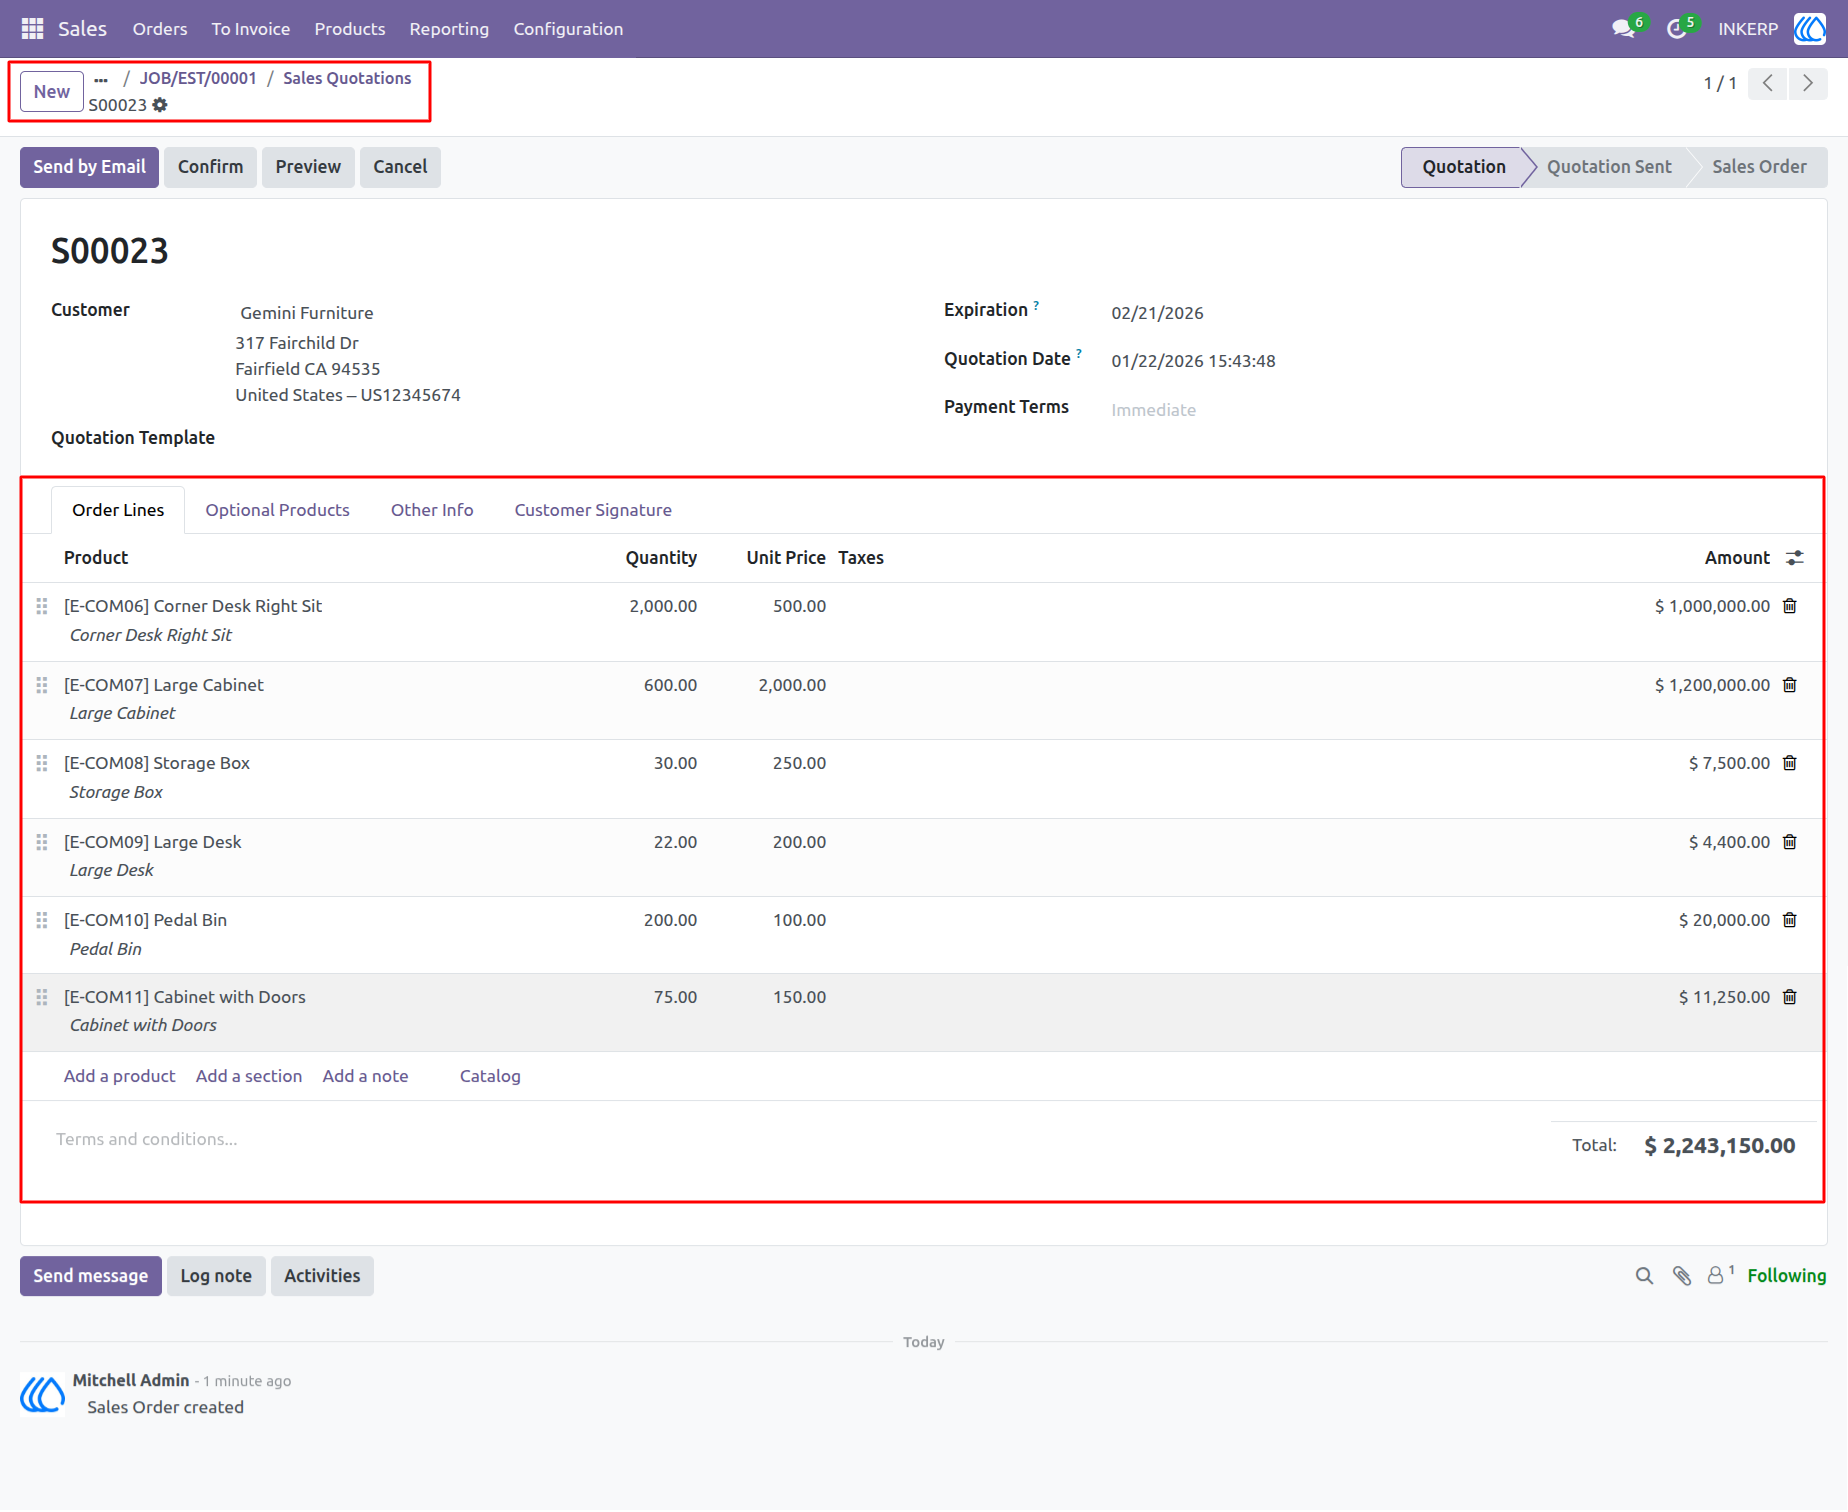1848x1512 pixels.
Task: Open the To Invoice menu
Action: click(251, 29)
